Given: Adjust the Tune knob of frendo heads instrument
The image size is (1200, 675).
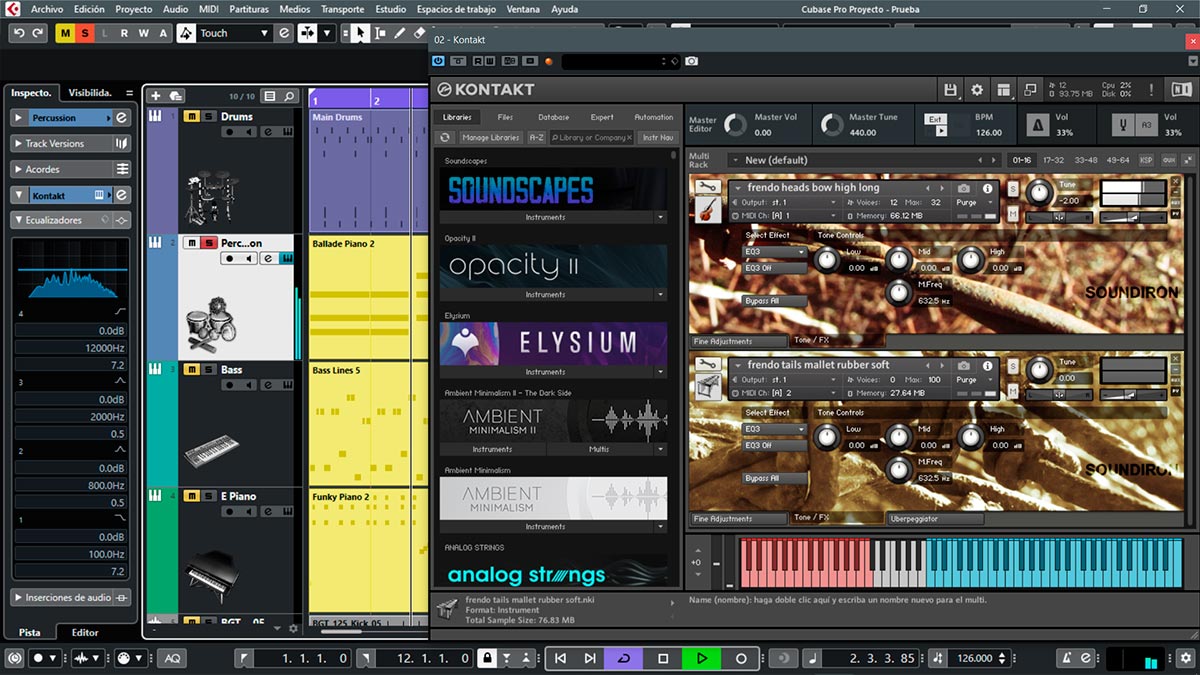Looking at the screenshot, I should click(x=1040, y=194).
